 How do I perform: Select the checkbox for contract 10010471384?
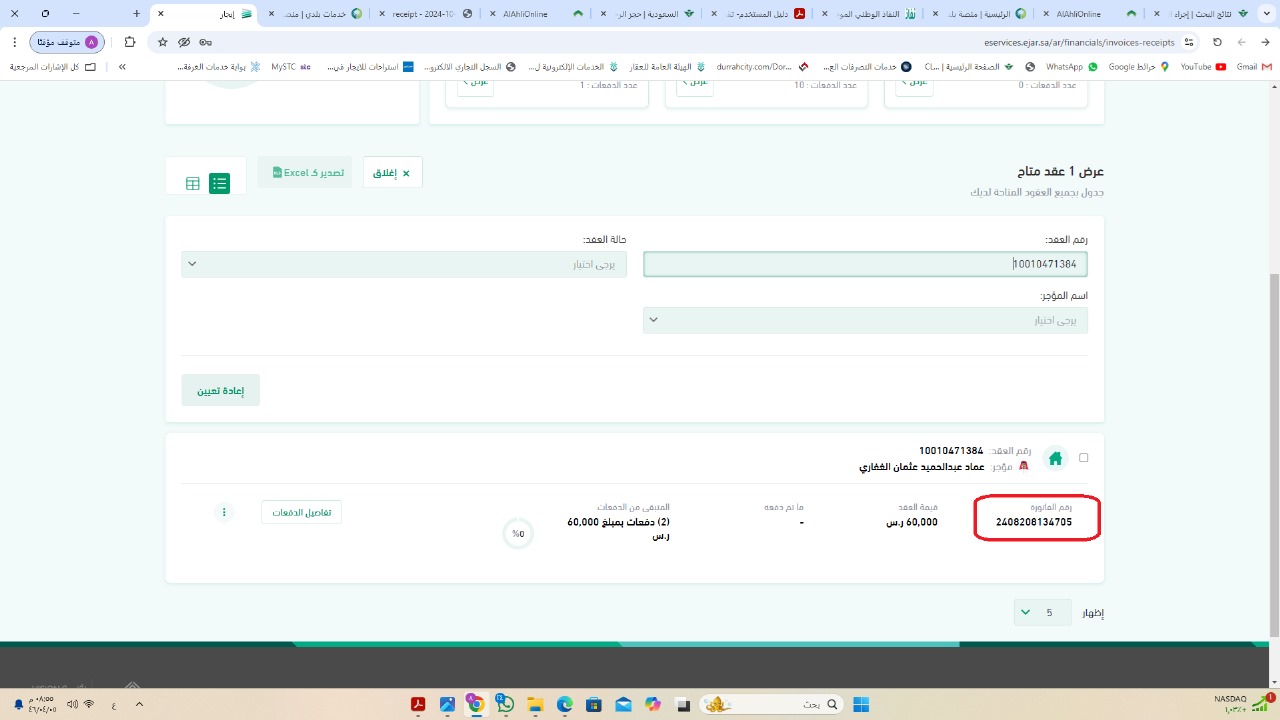(1084, 458)
